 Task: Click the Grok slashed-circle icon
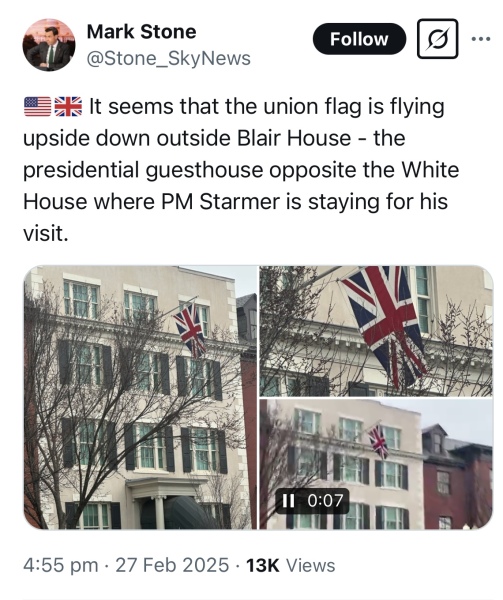437,39
